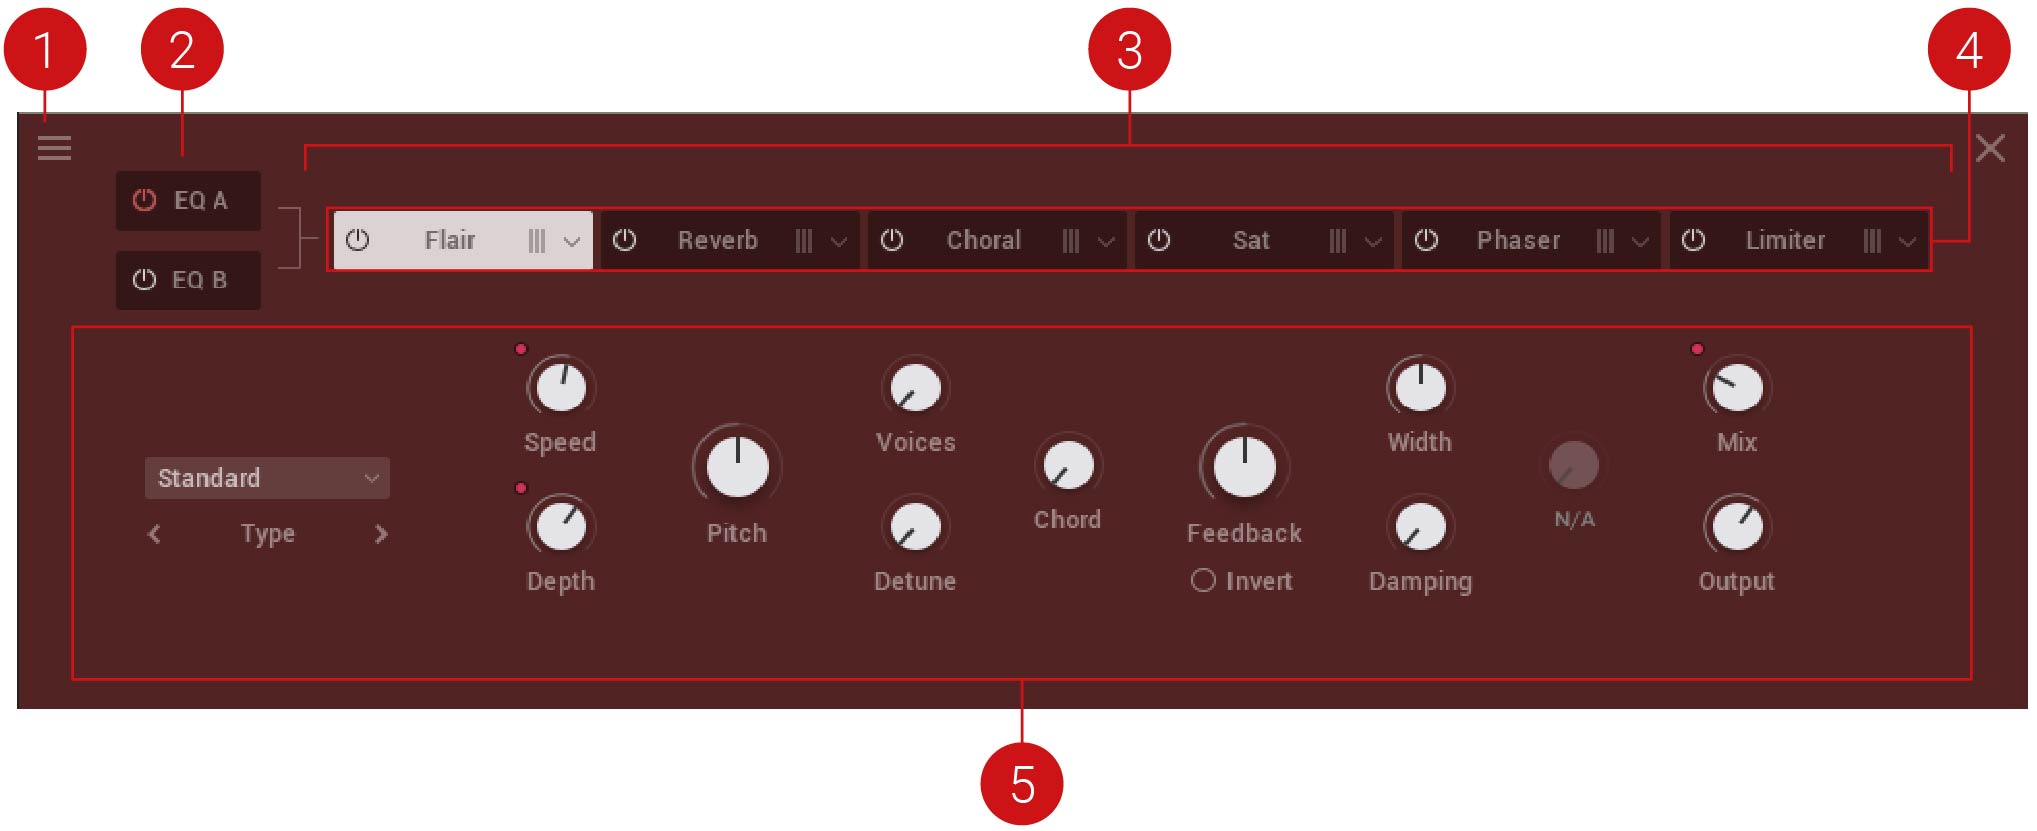The height and width of the screenshot is (831, 2037).
Task: Toggle the EQ A power icon
Action: point(145,200)
